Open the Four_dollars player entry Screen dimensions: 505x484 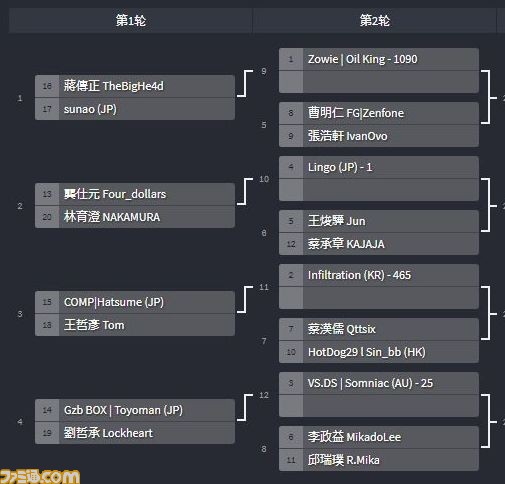(x=135, y=194)
